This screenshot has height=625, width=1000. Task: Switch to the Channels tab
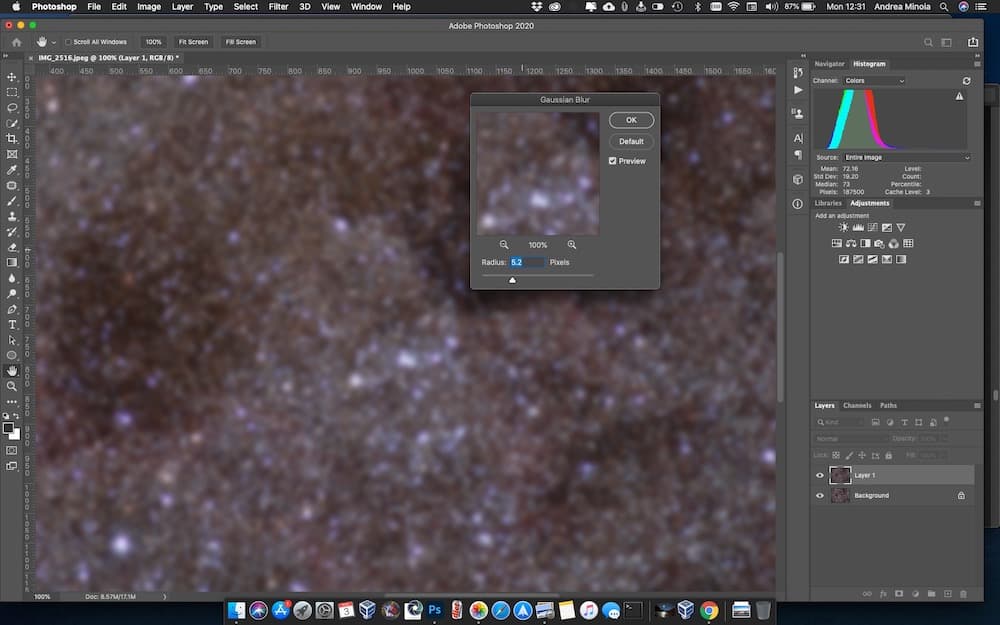(857, 405)
